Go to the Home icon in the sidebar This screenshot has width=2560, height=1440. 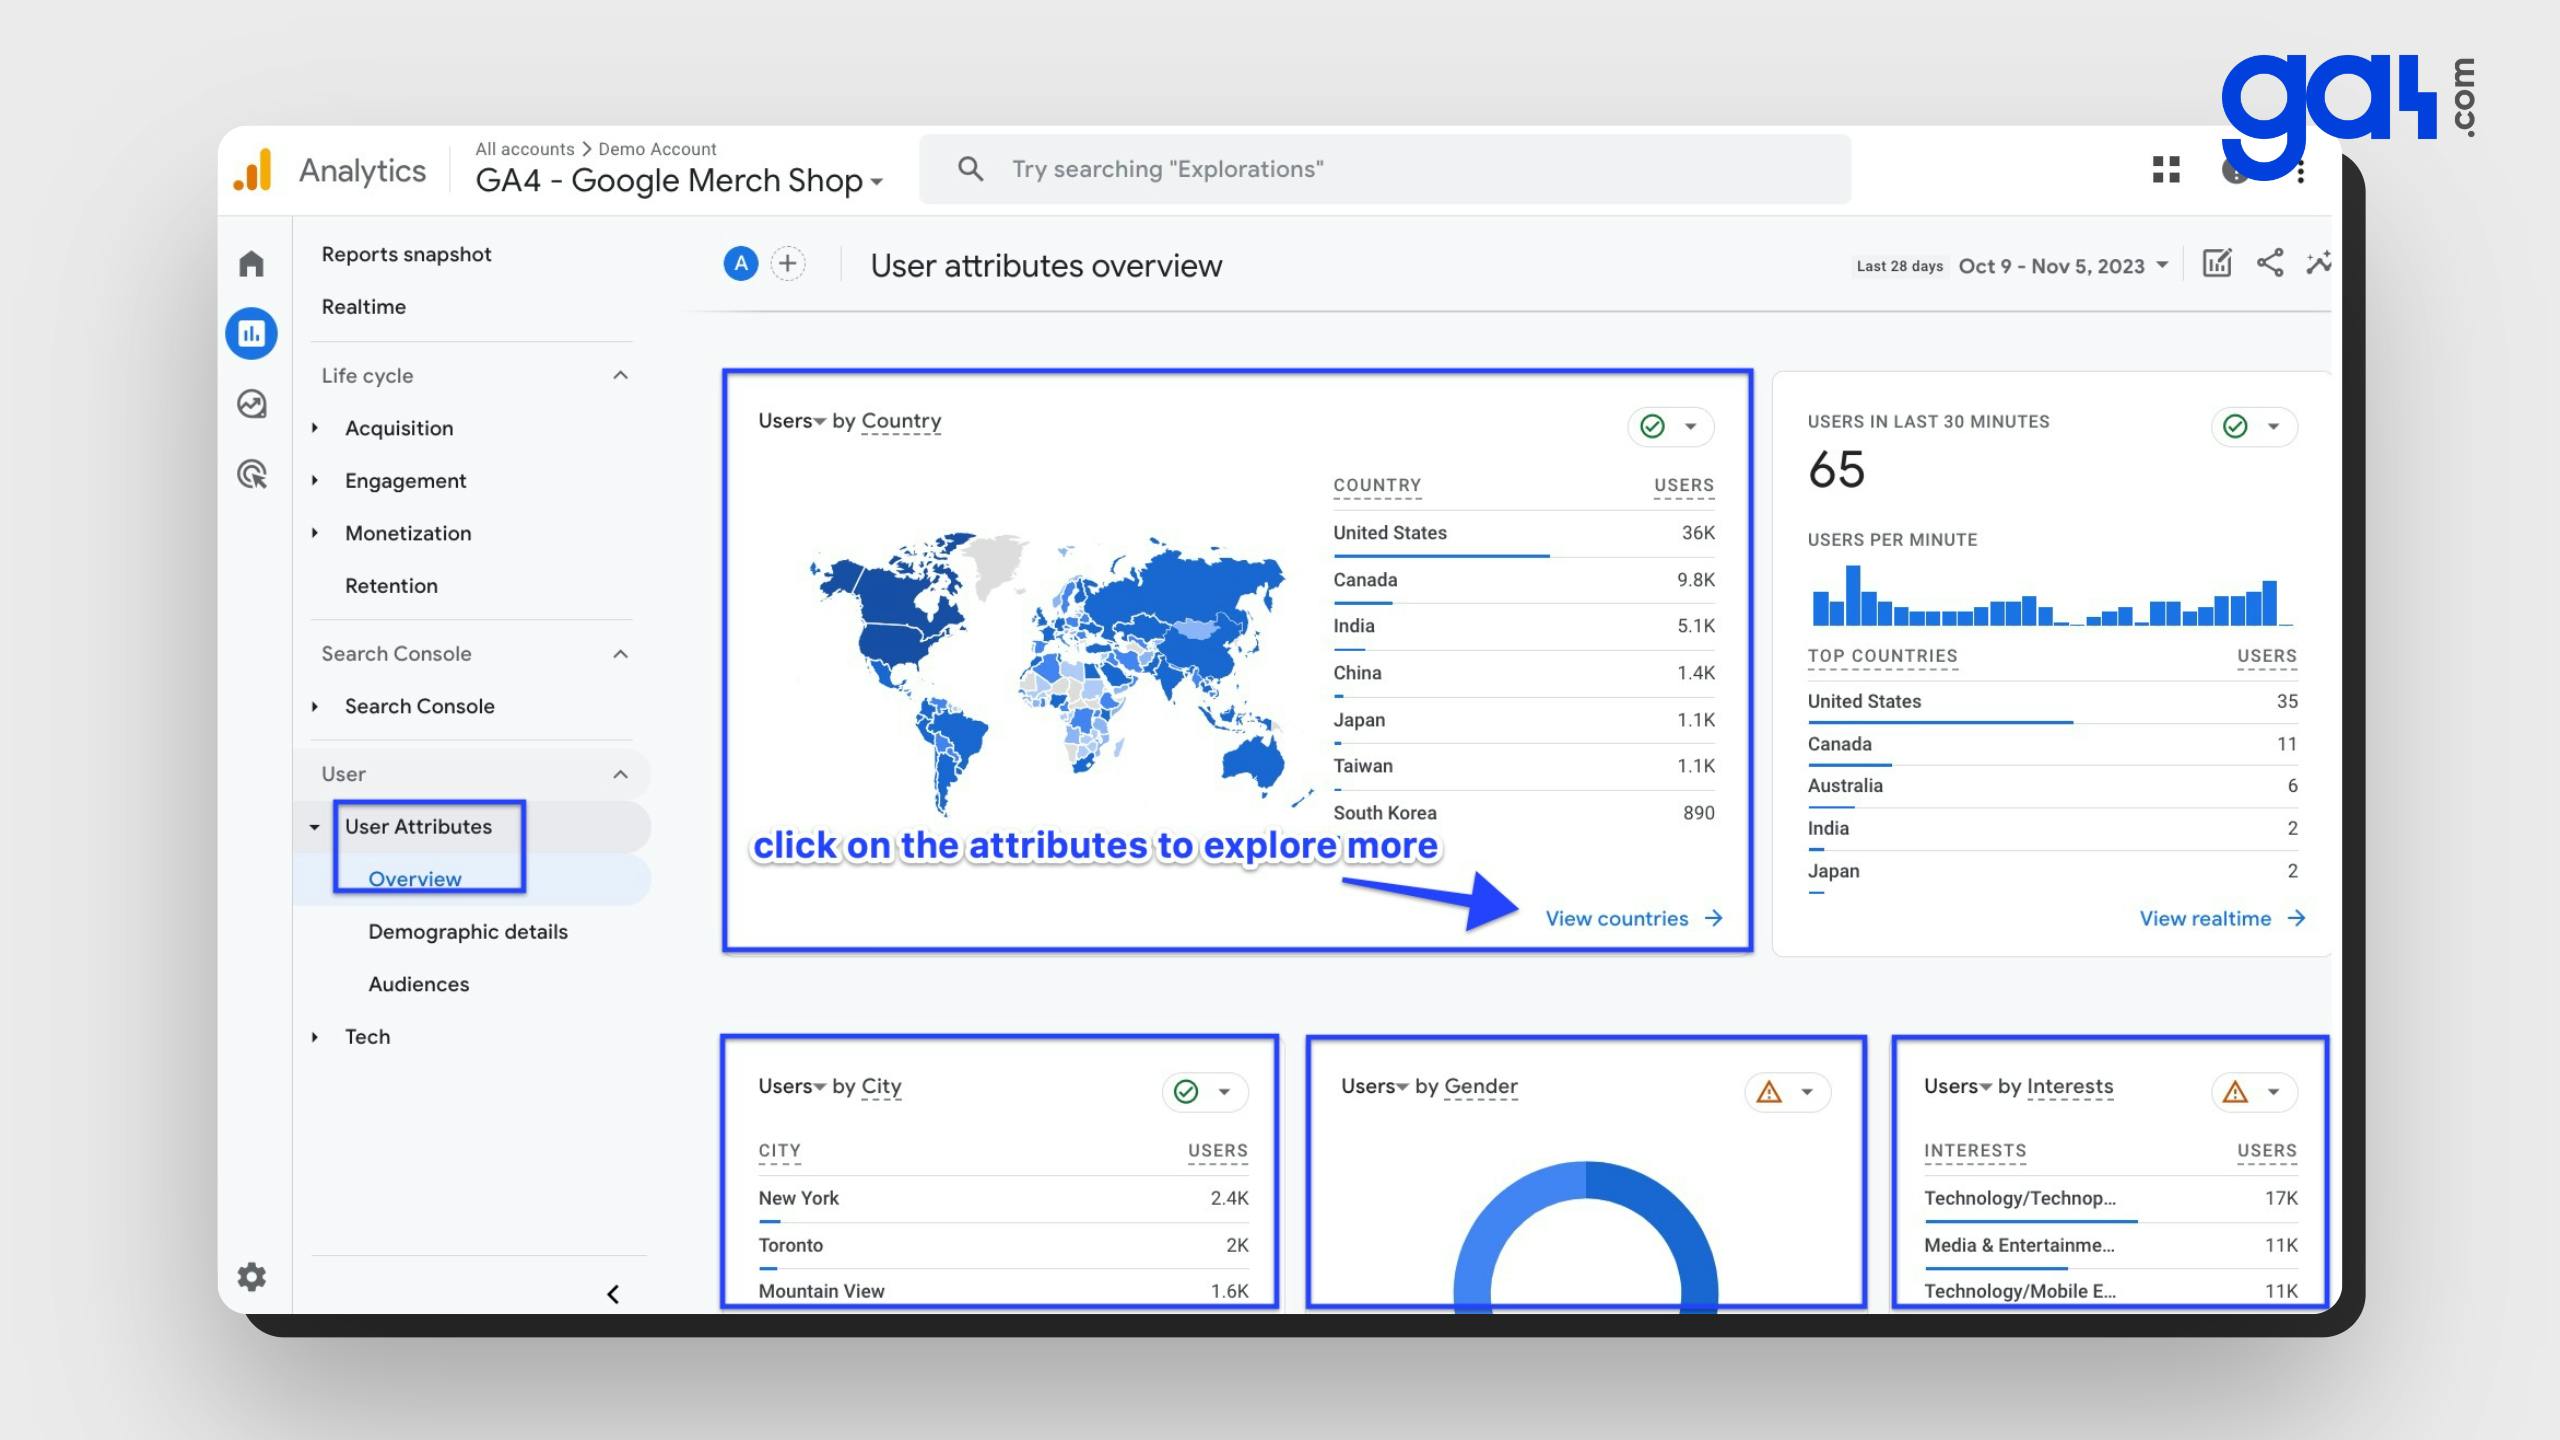point(251,264)
